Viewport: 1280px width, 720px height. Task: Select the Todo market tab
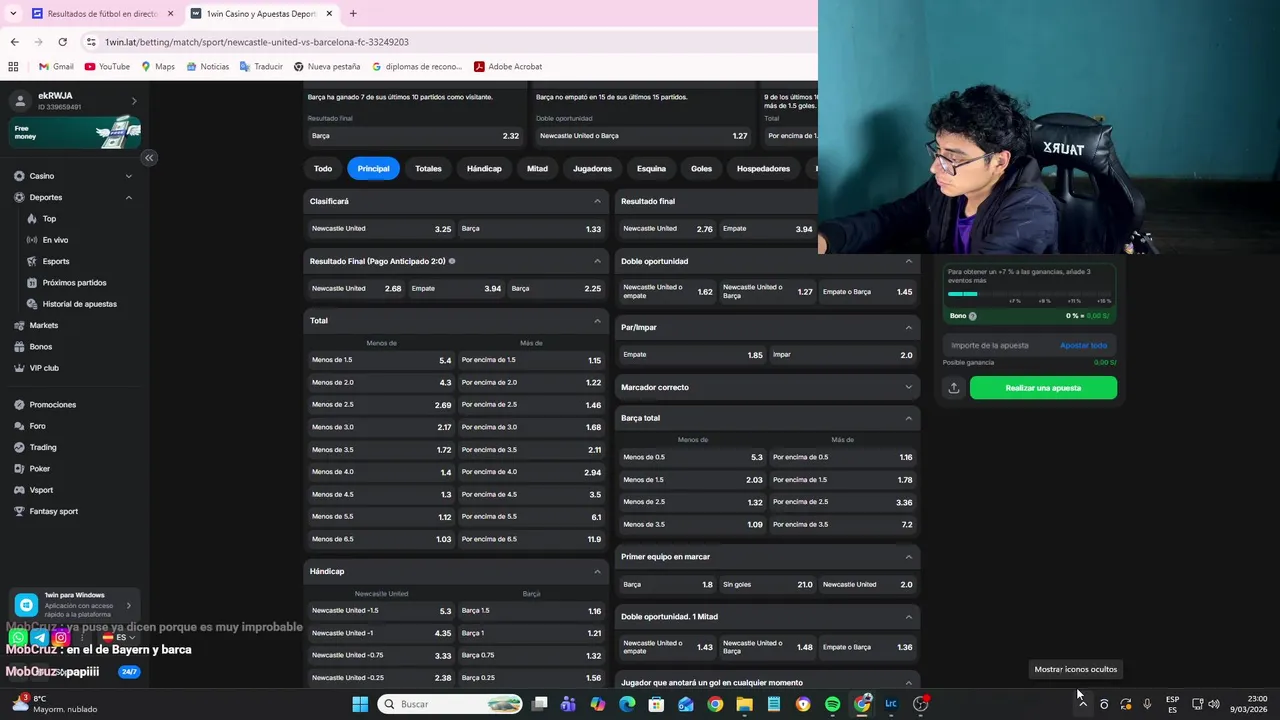click(x=323, y=169)
